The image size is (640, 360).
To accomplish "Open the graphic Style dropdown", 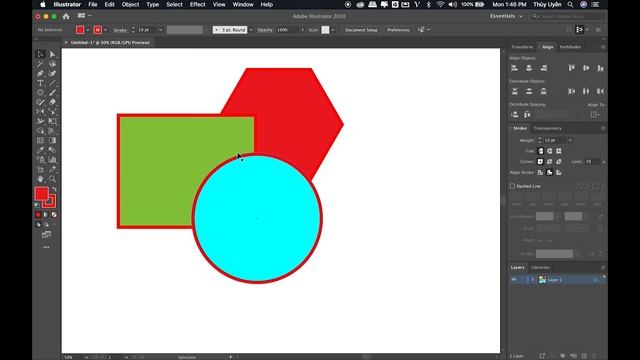I will pyautogui.click(x=333, y=30).
